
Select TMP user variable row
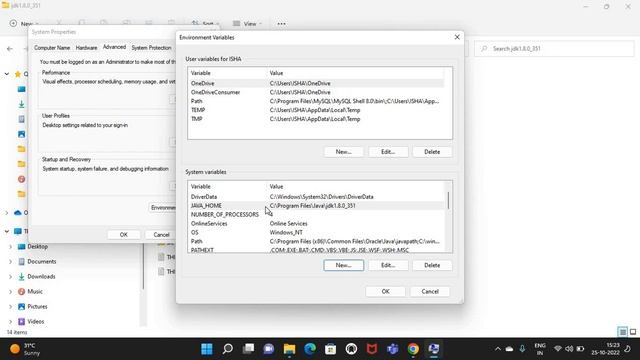click(317, 119)
